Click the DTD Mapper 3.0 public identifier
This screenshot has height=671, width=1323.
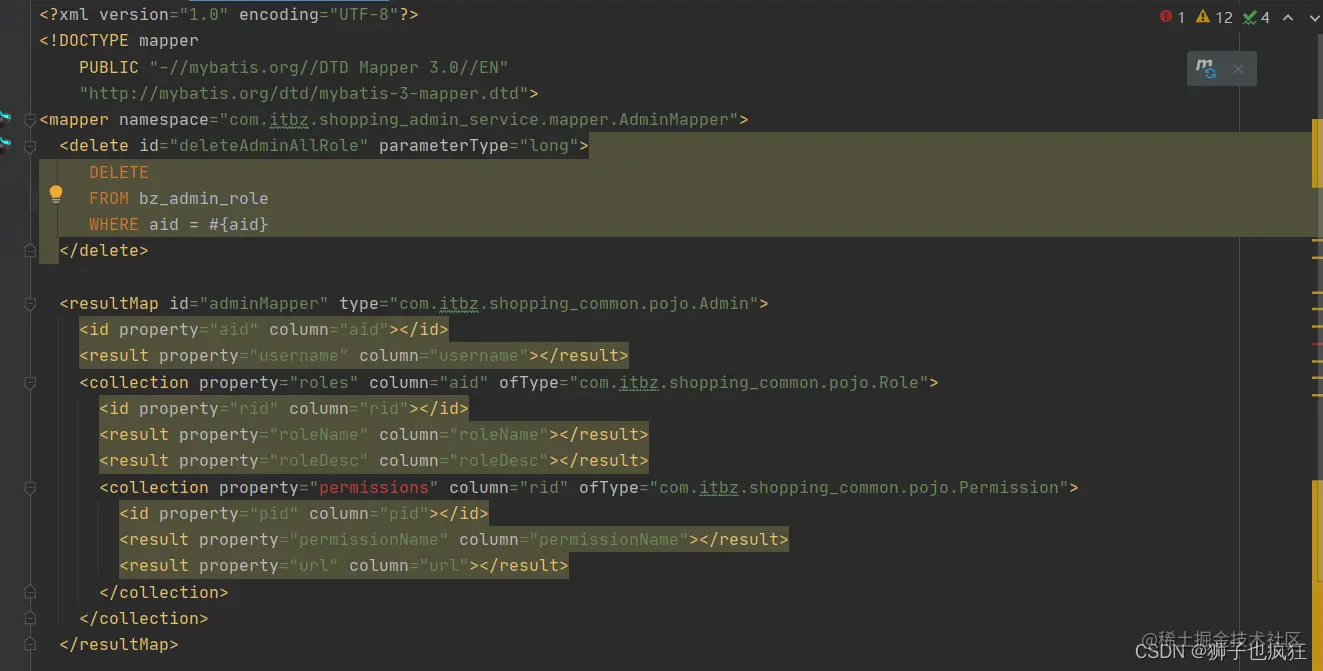tap(329, 68)
